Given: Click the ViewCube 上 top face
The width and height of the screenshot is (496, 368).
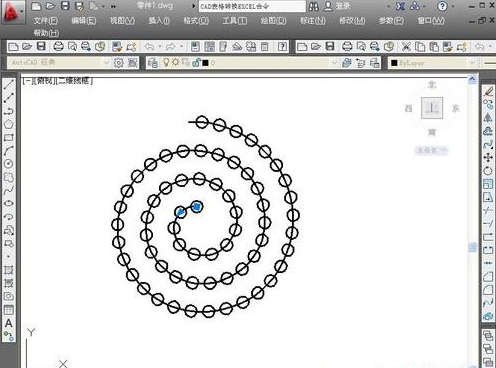Looking at the screenshot, I should [x=432, y=108].
